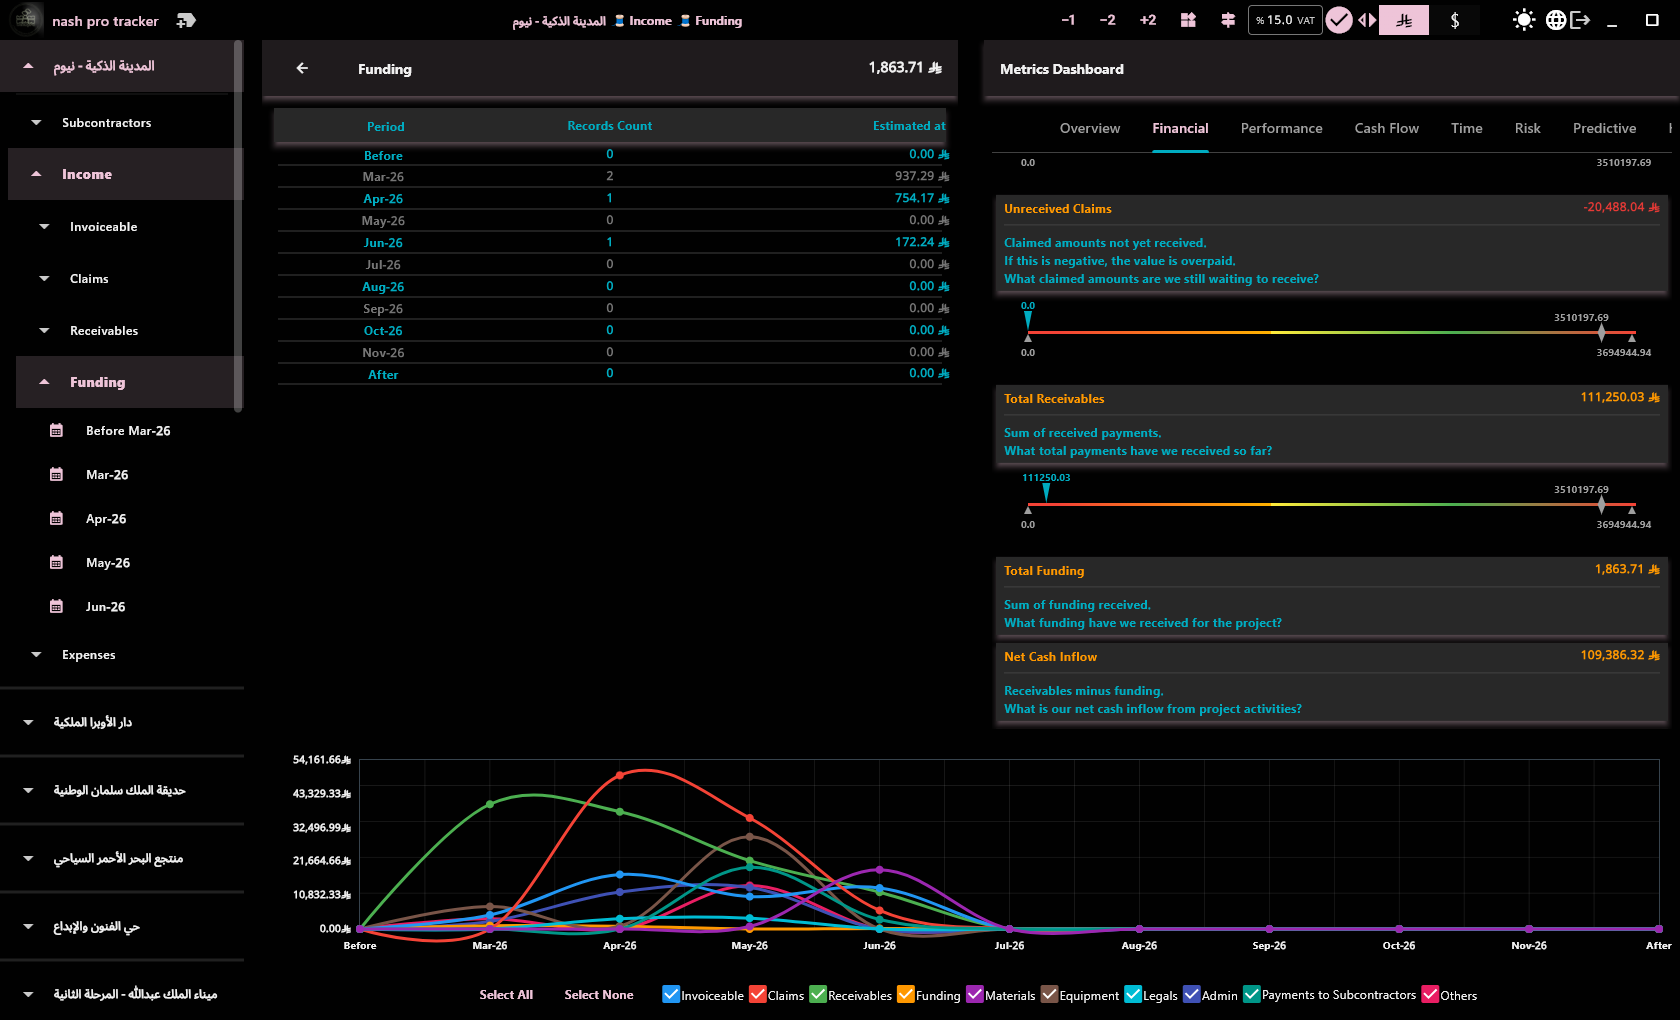The image size is (1680, 1020).
Task: Disable the Payments to Subcontractors checkbox
Action: 1252,994
